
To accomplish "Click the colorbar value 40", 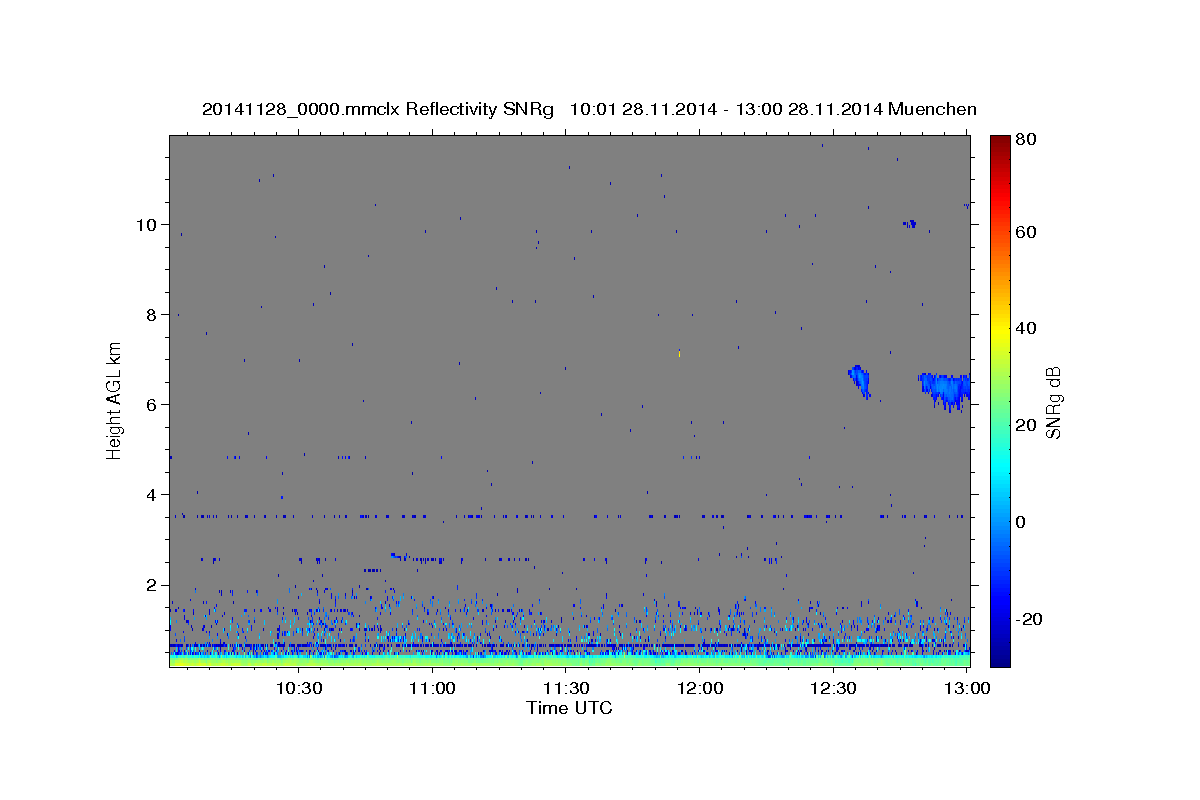I will 1025,328.
